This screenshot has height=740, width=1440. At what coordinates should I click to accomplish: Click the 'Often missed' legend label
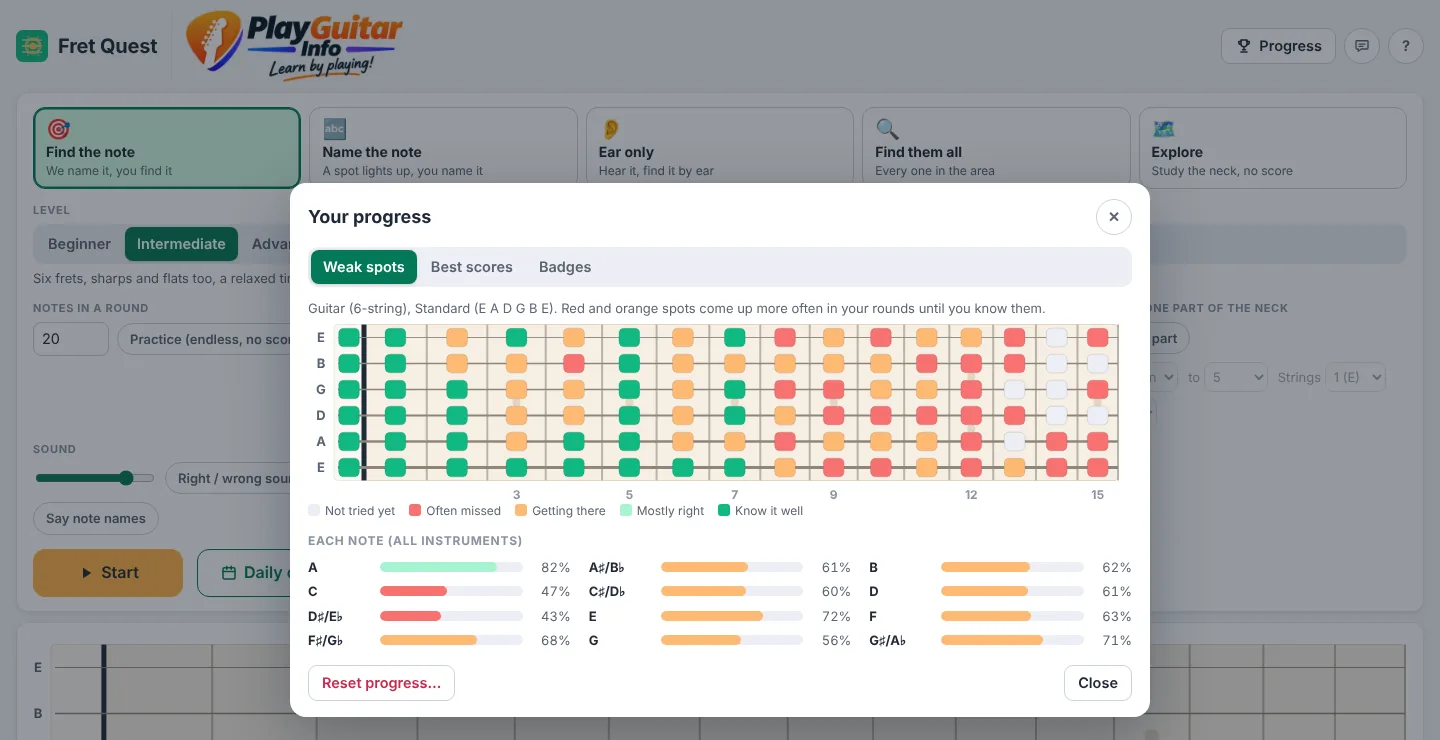pos(463,510)
